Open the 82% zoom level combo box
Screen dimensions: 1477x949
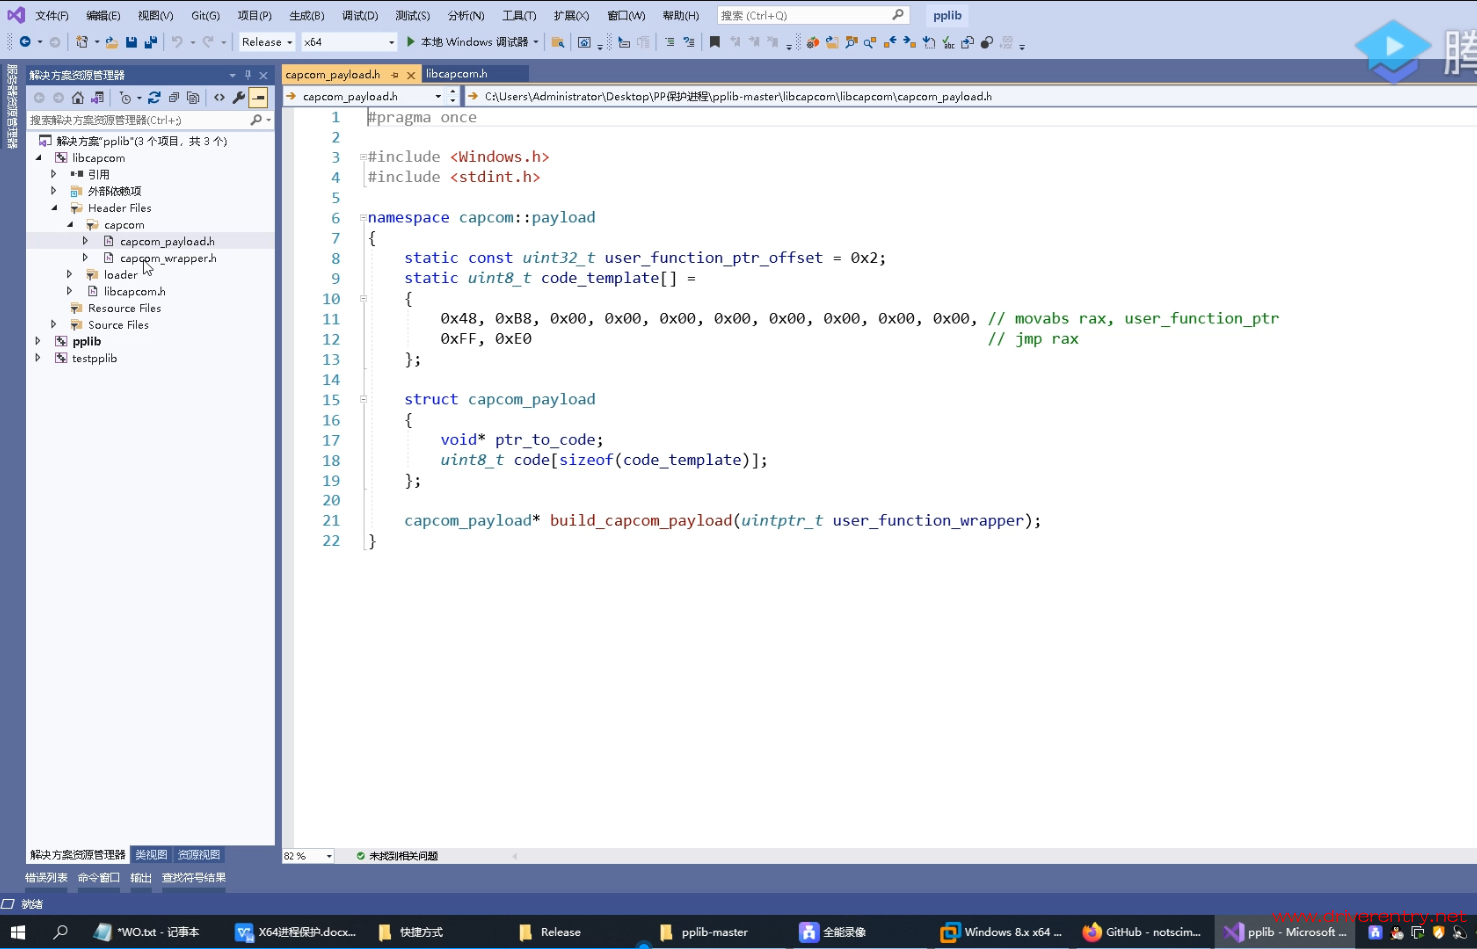point(308,856)
